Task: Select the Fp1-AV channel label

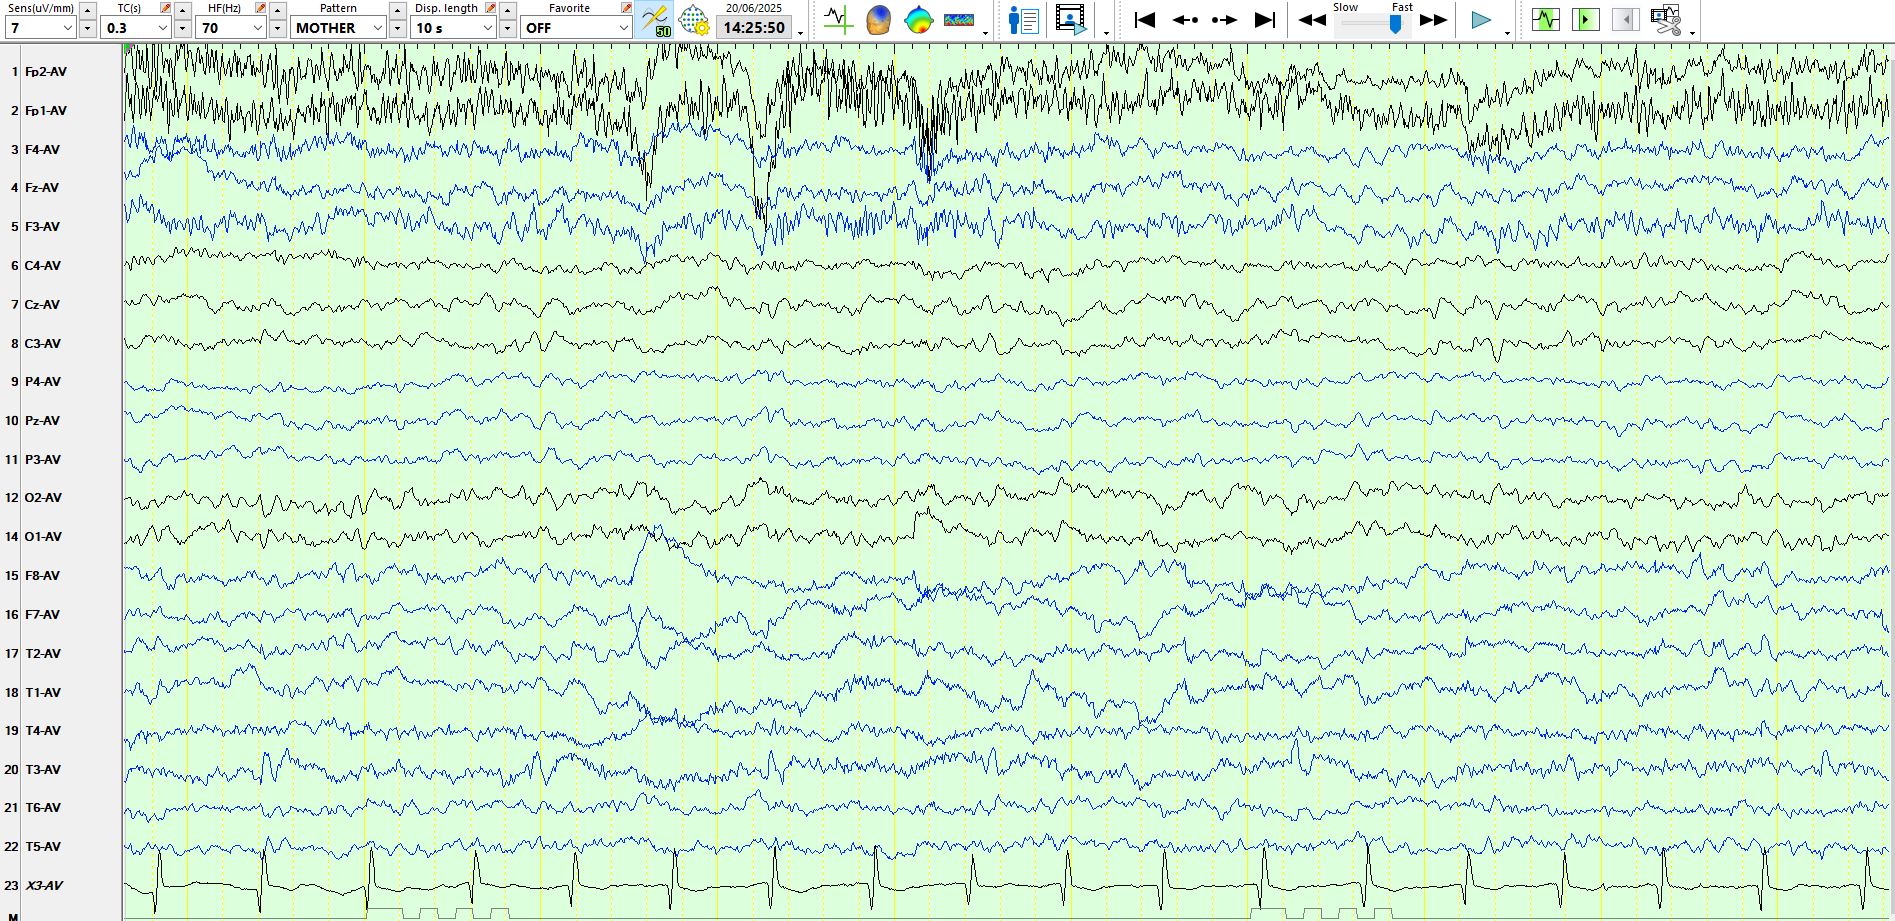Action: click(46, 111)
